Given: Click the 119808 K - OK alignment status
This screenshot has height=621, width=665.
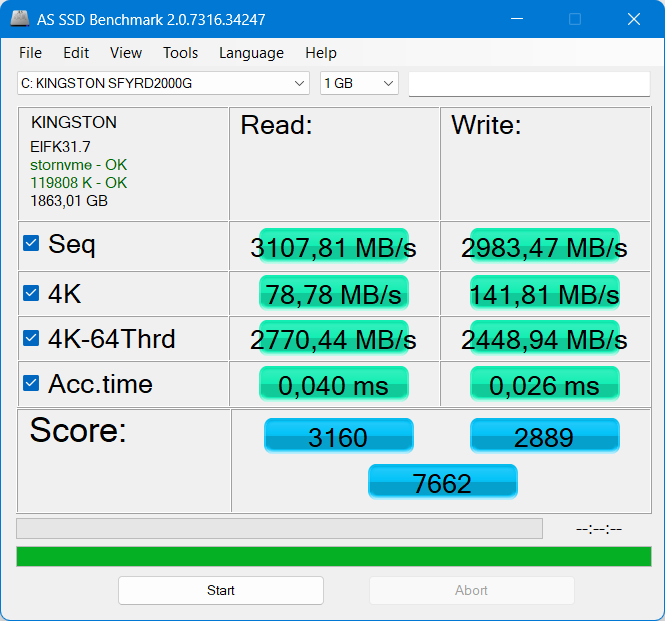Looking at the screenshot, I should coord(78,183).
